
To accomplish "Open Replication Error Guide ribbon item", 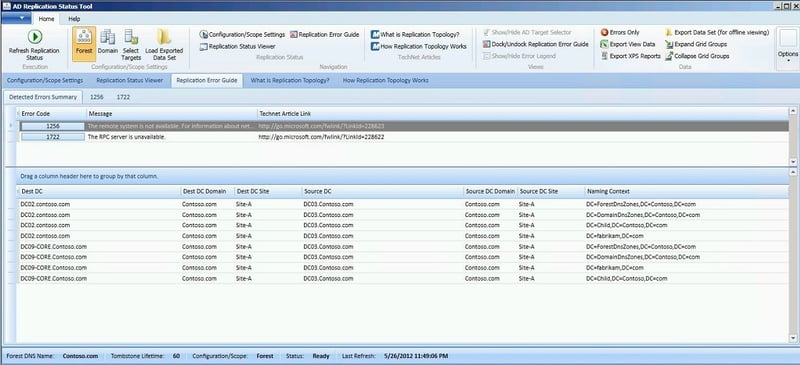I will coord(324,35).
